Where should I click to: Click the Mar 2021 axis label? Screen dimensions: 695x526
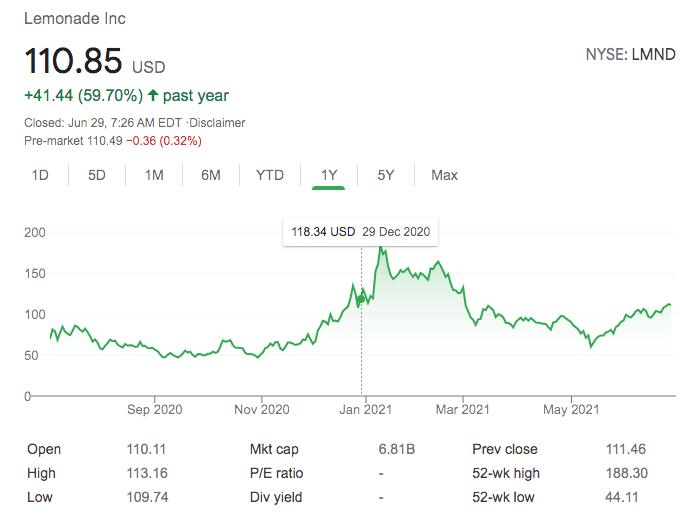(x=463, y=409)
